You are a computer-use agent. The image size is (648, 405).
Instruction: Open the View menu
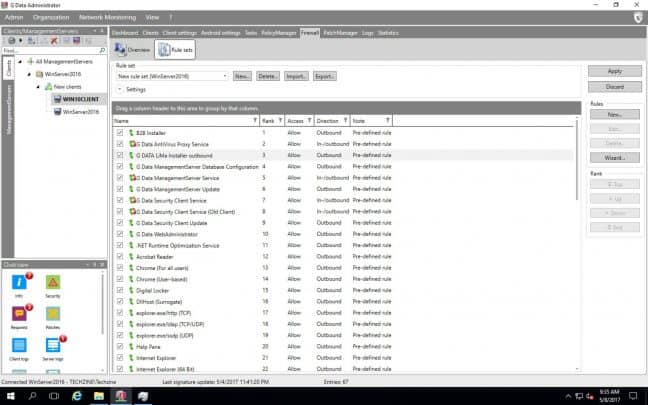tap(152, 17)
